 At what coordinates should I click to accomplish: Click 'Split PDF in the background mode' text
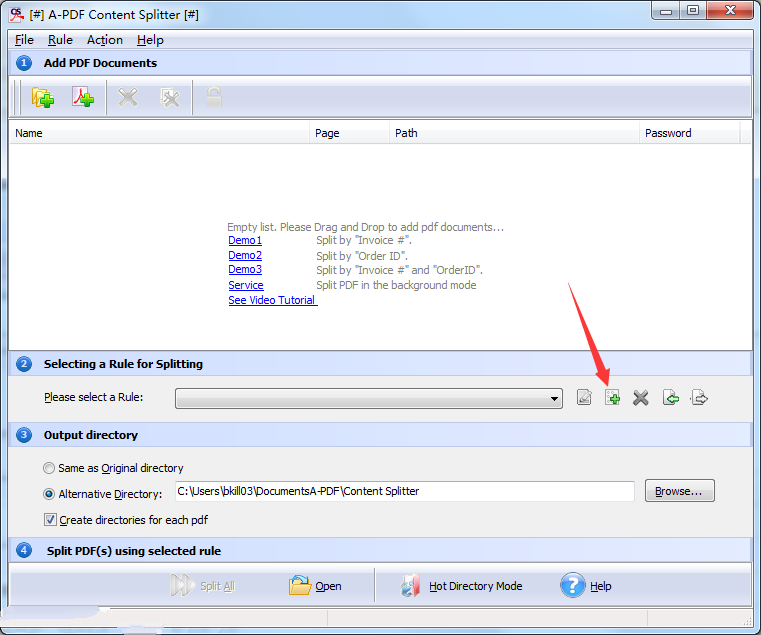click(396, 285)
